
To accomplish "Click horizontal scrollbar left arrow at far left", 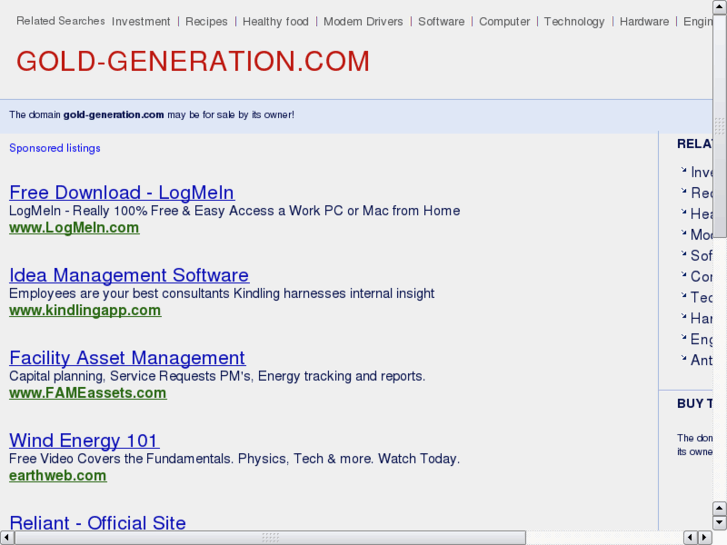I will click(6, 537).
